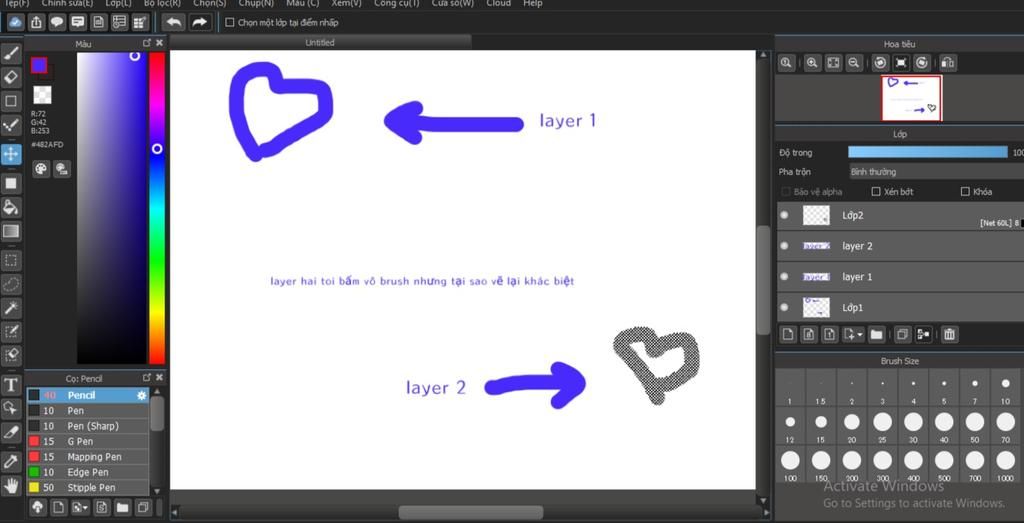Click the Redo arrow in the toolbar
The height and width of the screenshot is (523, 1024).
200,22
